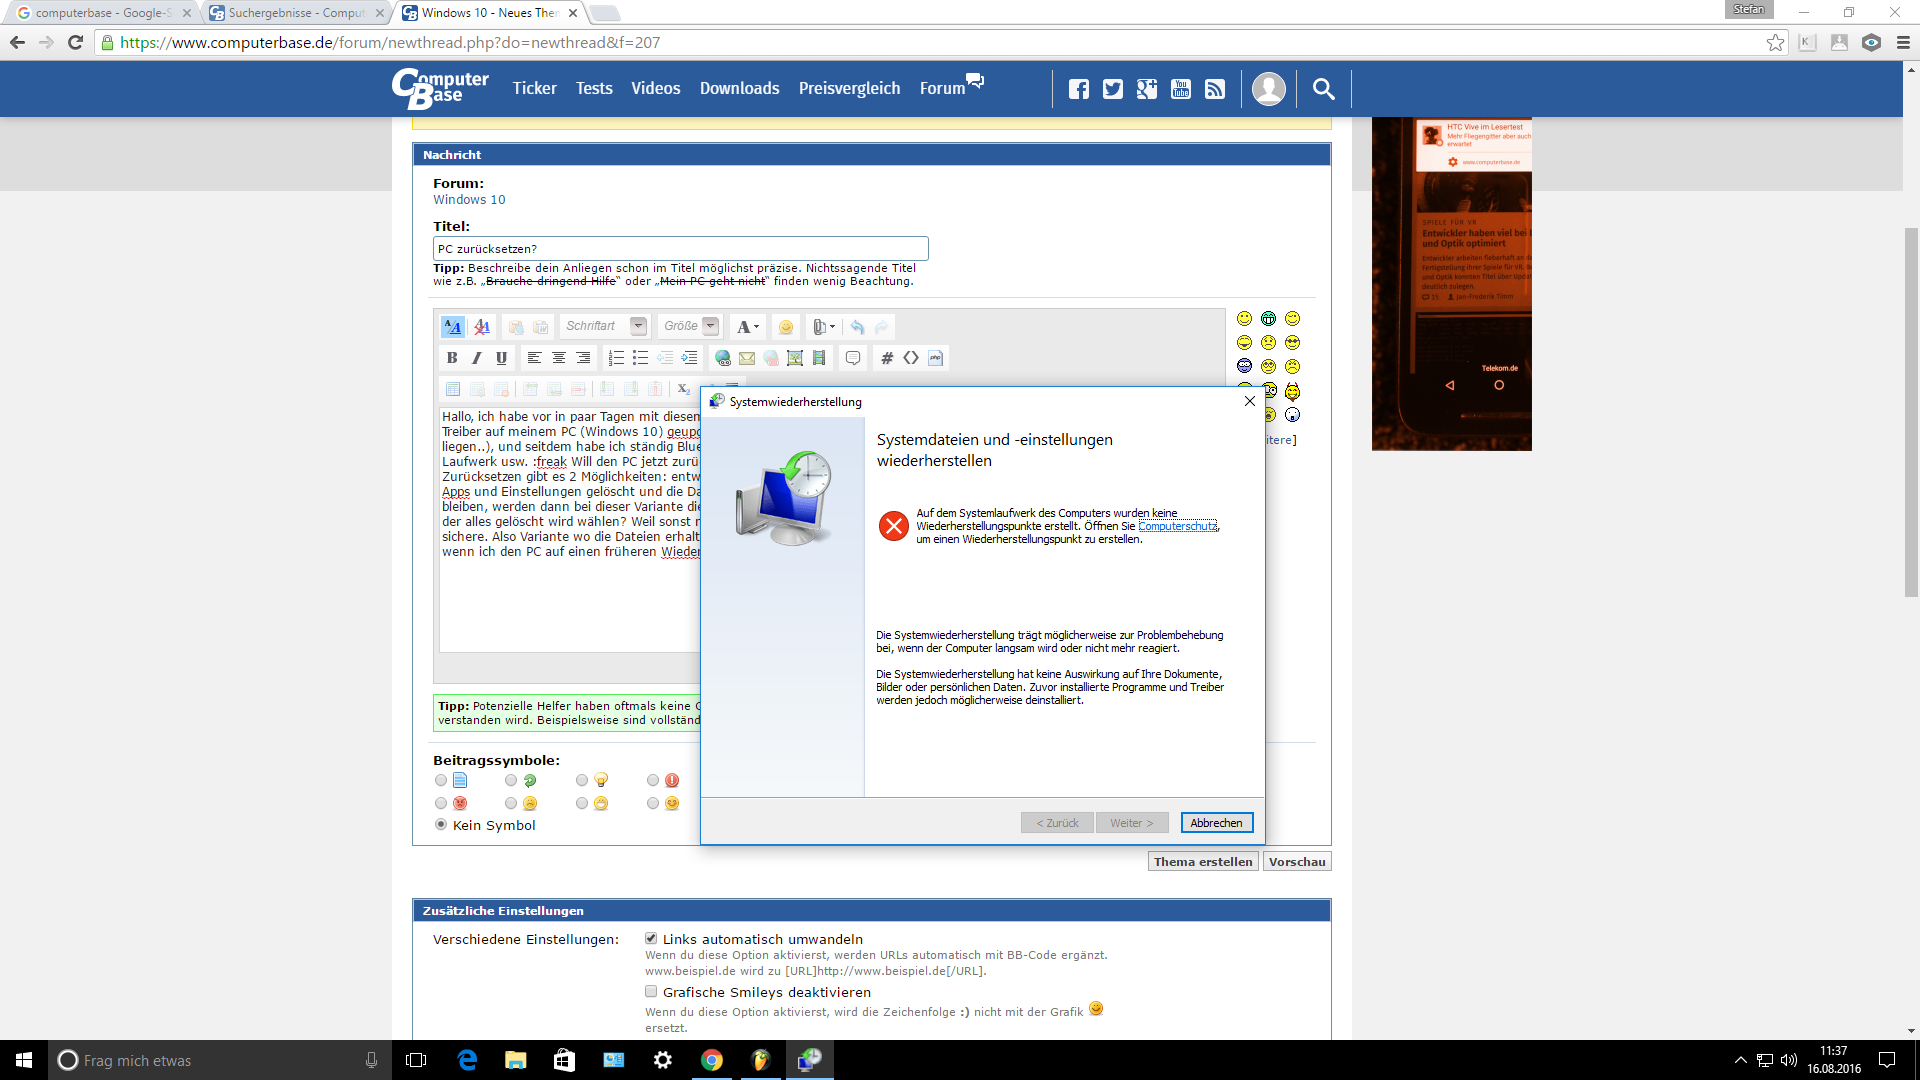Insert a numbered list
Viewport: 1920px width, 1080px height.
coord(616,358)
